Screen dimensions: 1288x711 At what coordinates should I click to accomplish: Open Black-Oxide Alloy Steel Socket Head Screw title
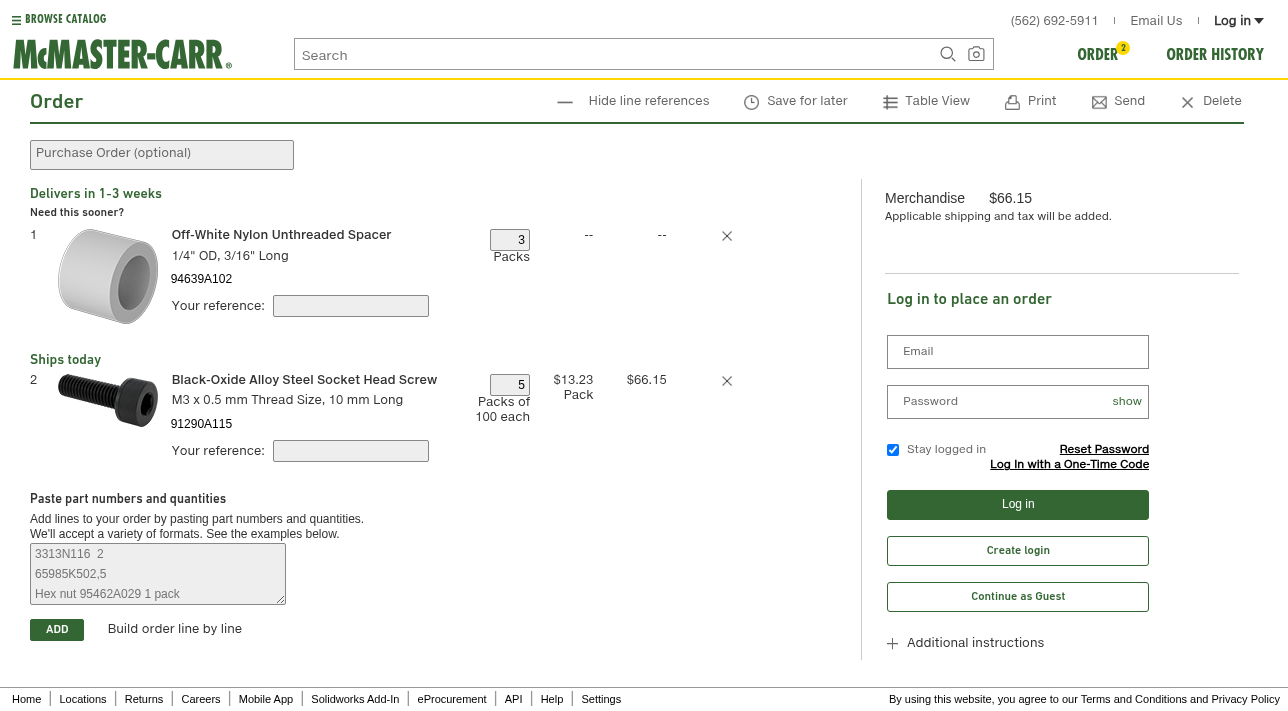pyautogui.click(x=304, y=380)
